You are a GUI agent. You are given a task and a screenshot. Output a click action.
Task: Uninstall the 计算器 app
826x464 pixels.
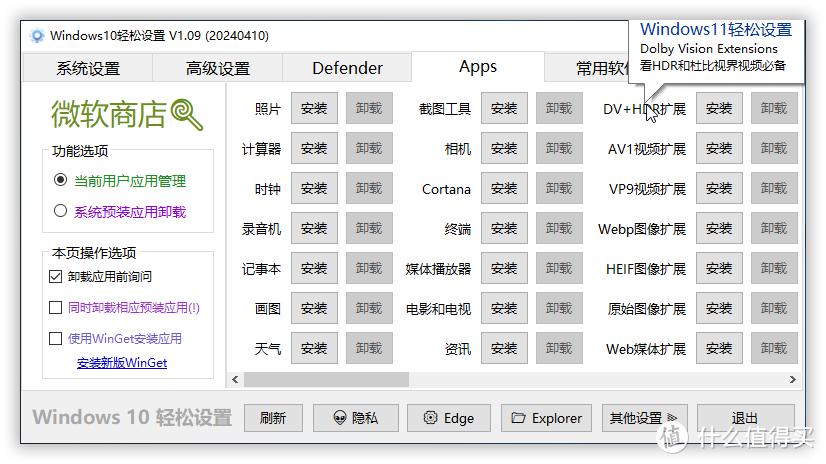[x=369, y=148]
